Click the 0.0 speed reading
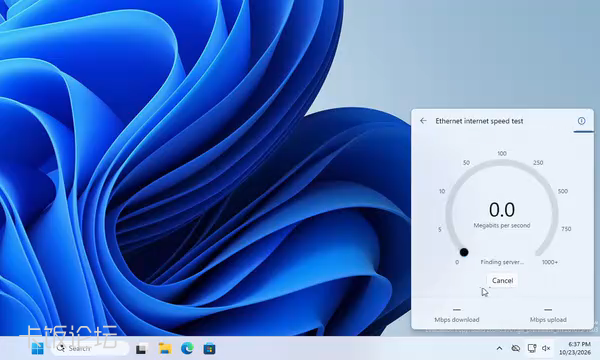Screen dimensions: 600x360 [502, 210]
